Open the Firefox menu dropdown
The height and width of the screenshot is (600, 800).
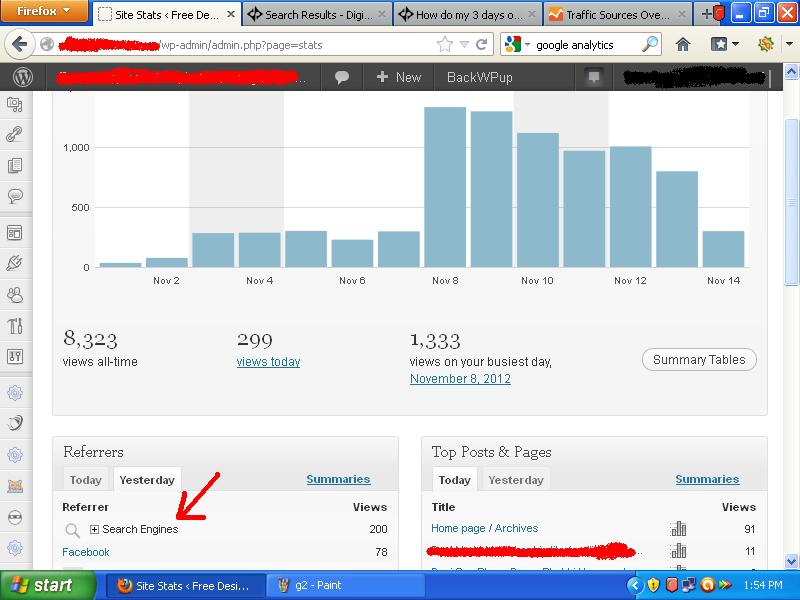point(44,12)
